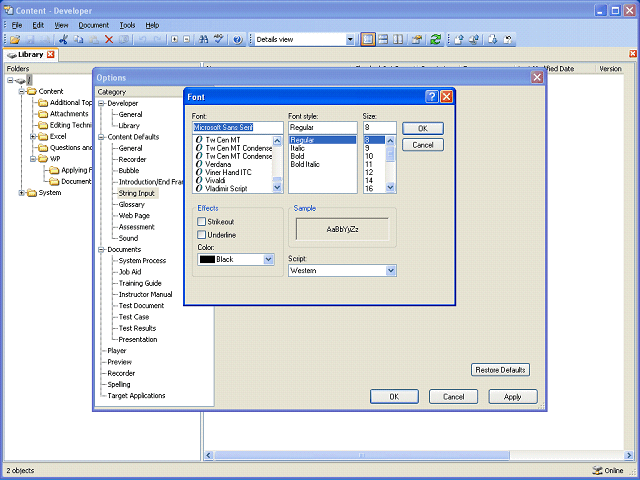Click the binoculars Find toolbar icon
The width and height of the screenshot is (640, 480).
click(x=203, y=40)
